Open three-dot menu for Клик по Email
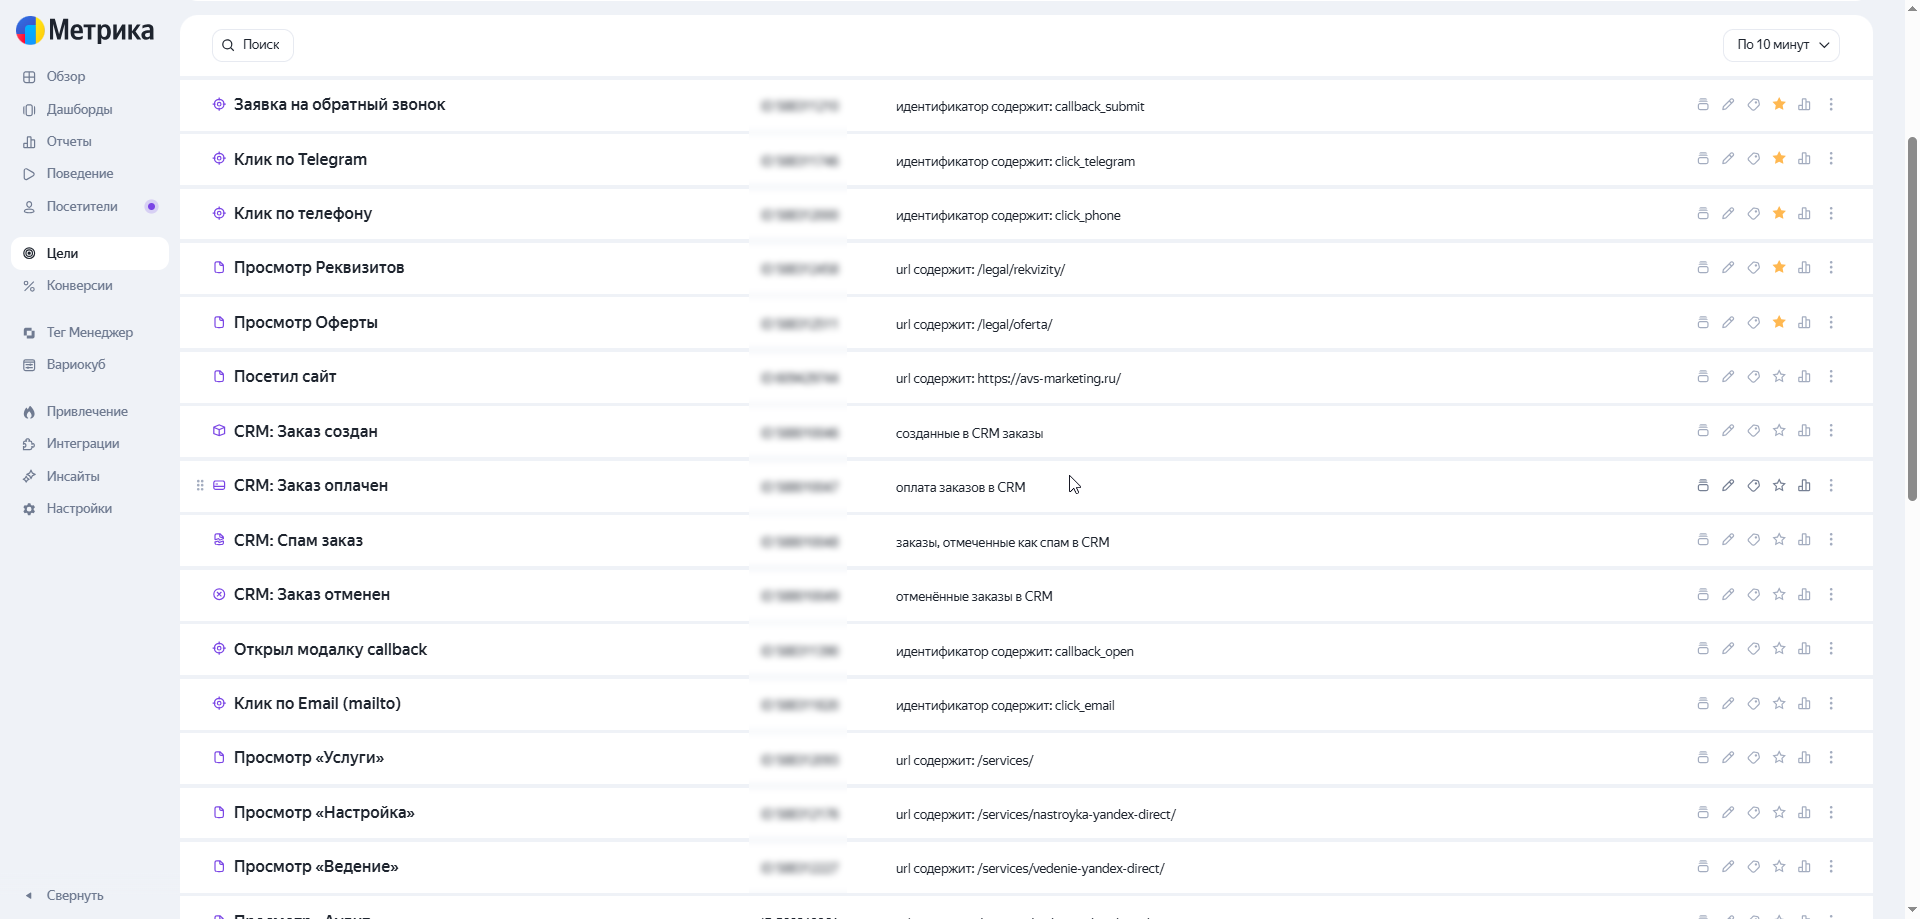This screenshot has height=919, width=1920. (1831, 704)
